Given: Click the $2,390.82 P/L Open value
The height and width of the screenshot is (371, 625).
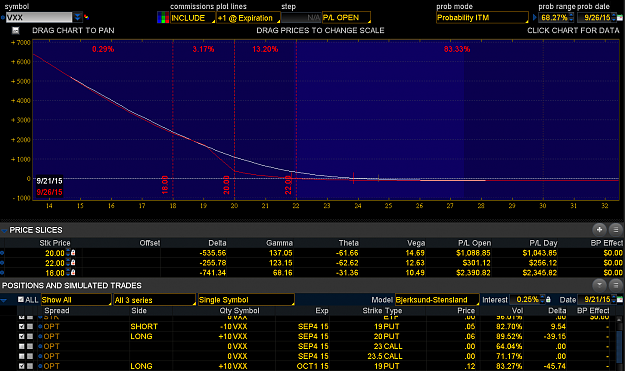Looking at the screenshot, I should click(474, 273).
